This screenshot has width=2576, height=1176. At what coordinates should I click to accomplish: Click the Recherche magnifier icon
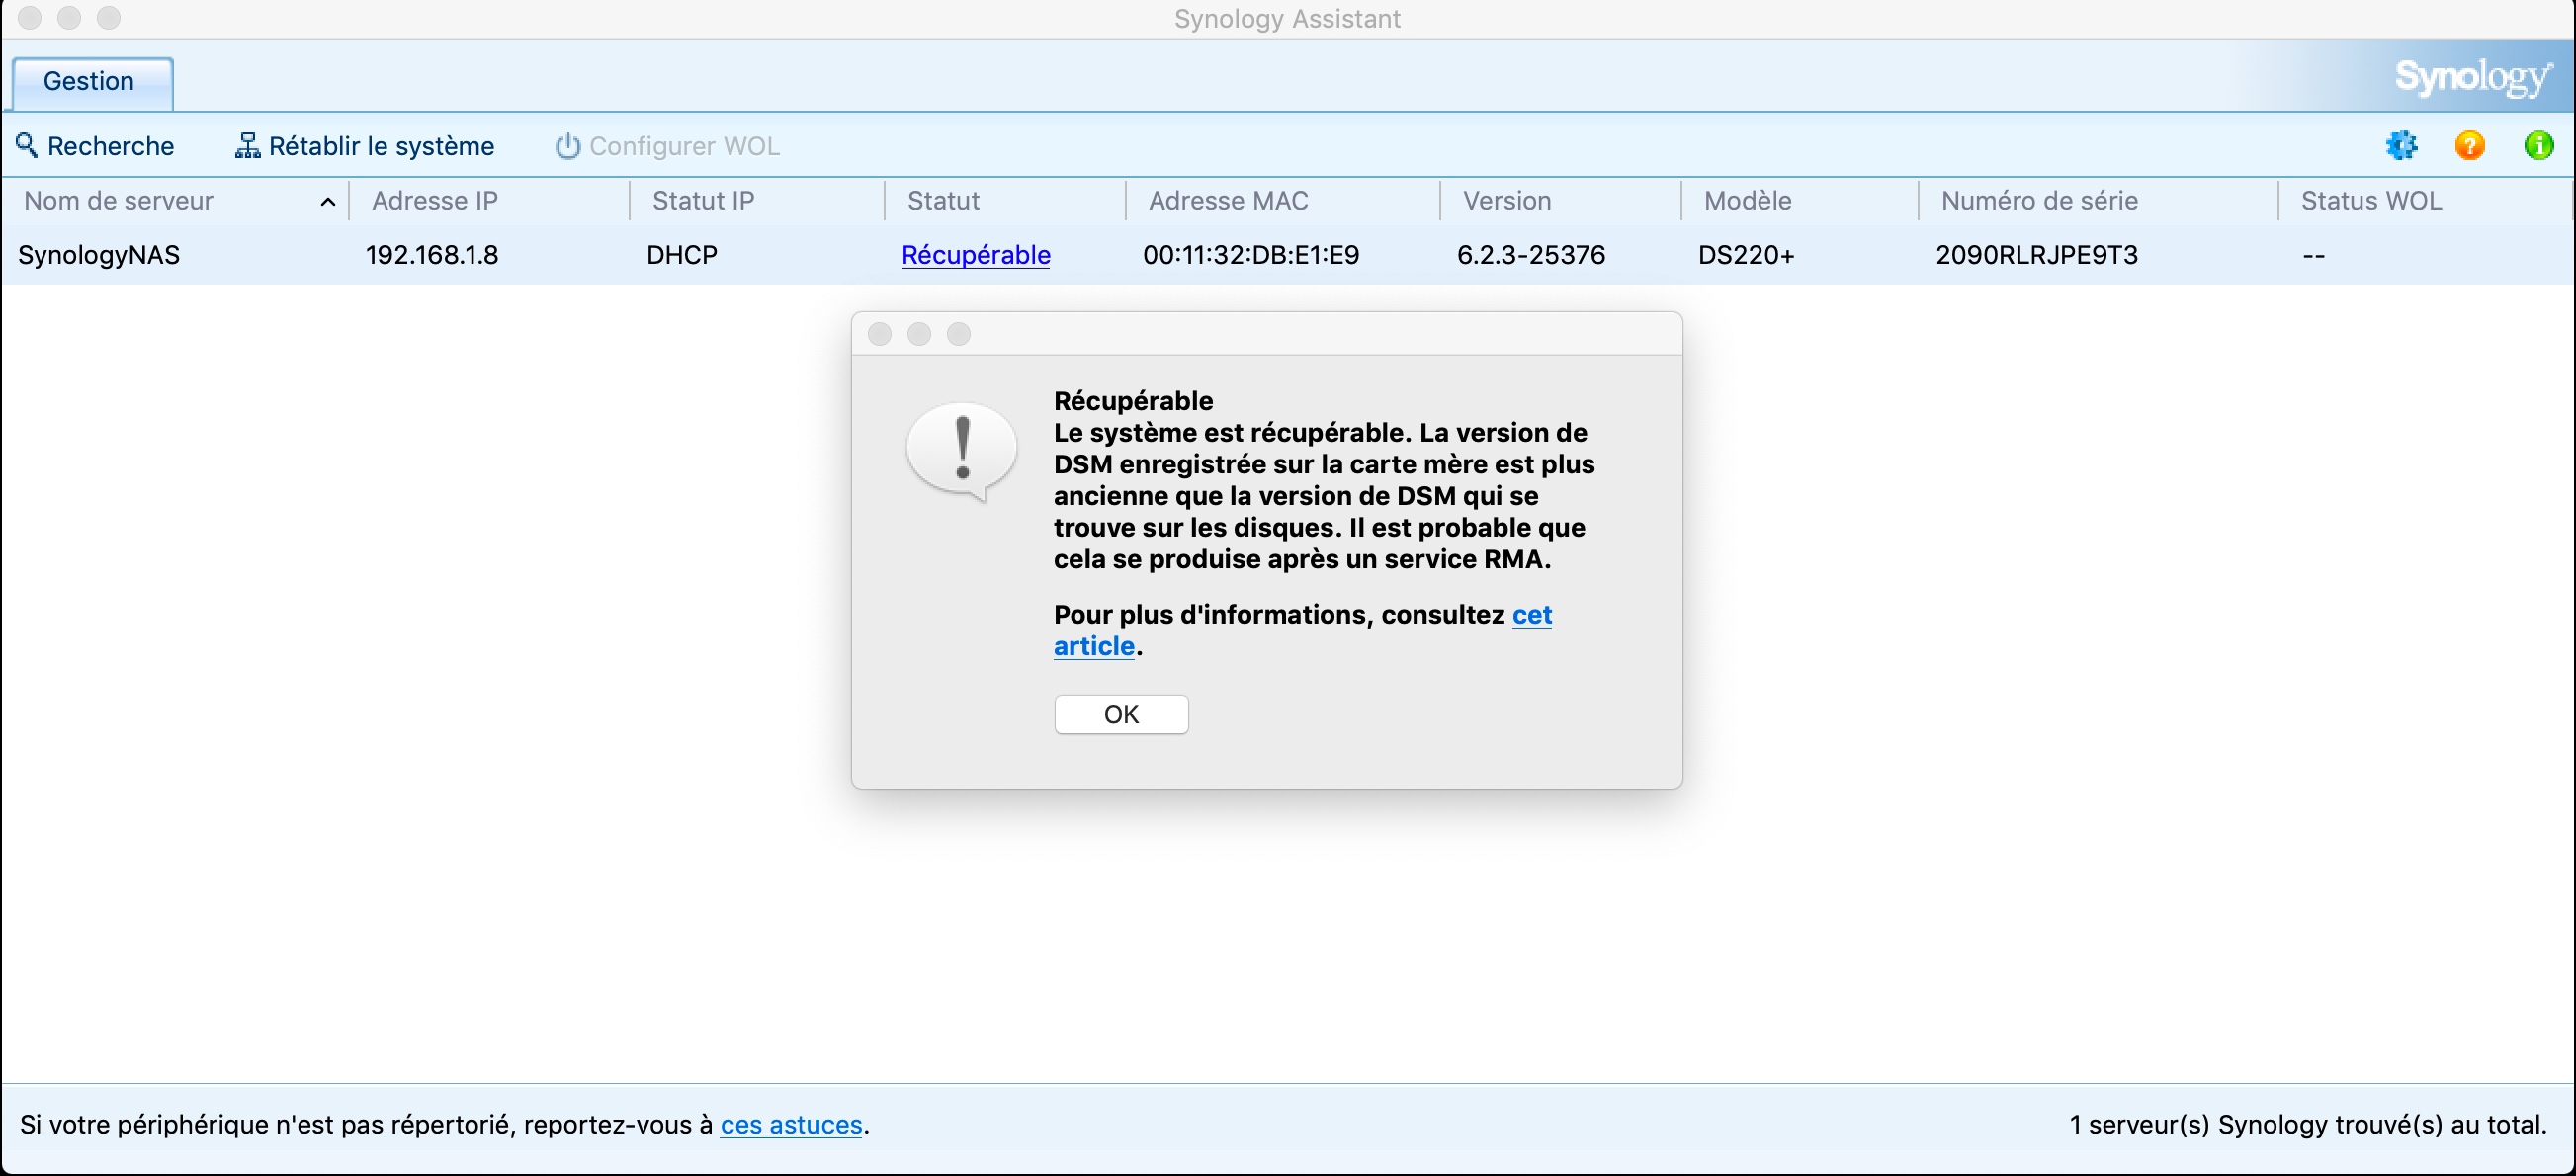click(27, 146)
